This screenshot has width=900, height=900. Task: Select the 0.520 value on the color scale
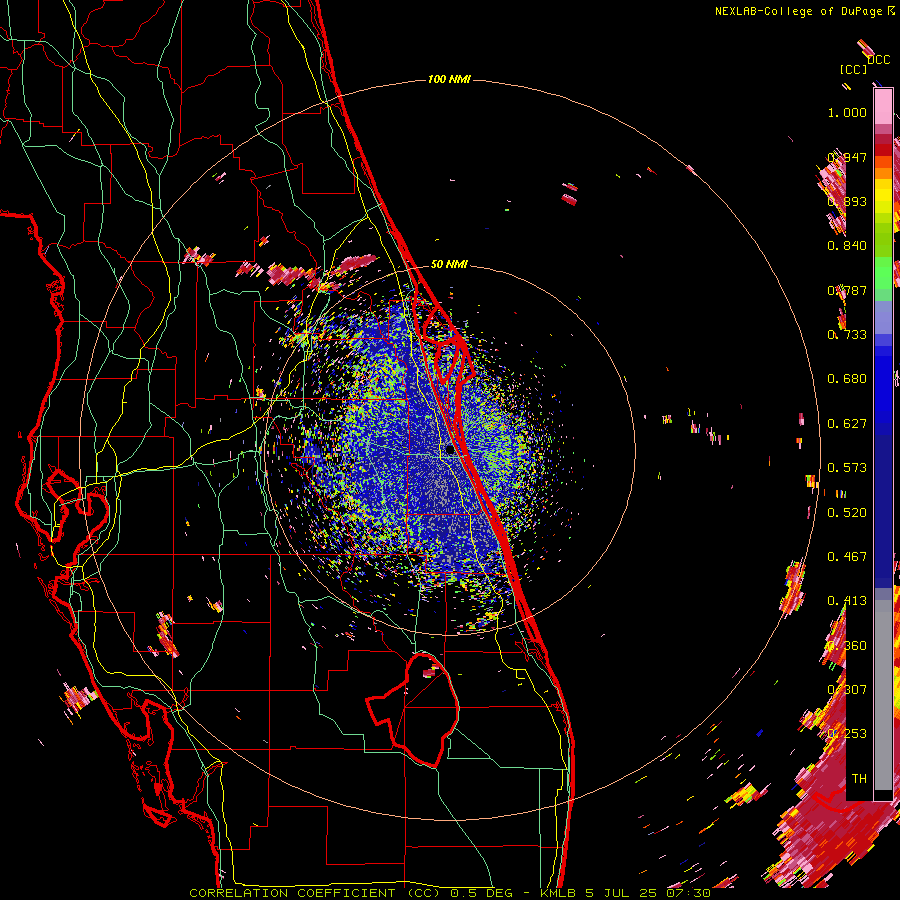(847, 513)
